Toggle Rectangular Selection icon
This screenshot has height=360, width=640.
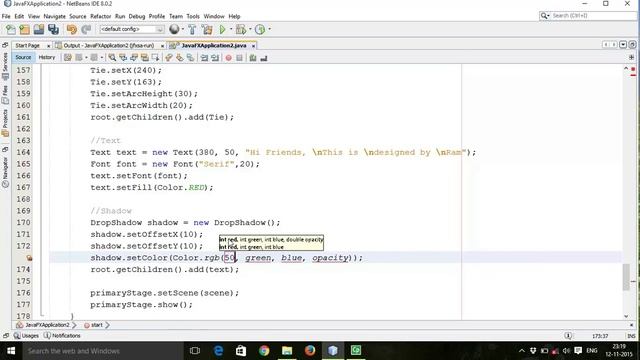(x=156, y=58)
